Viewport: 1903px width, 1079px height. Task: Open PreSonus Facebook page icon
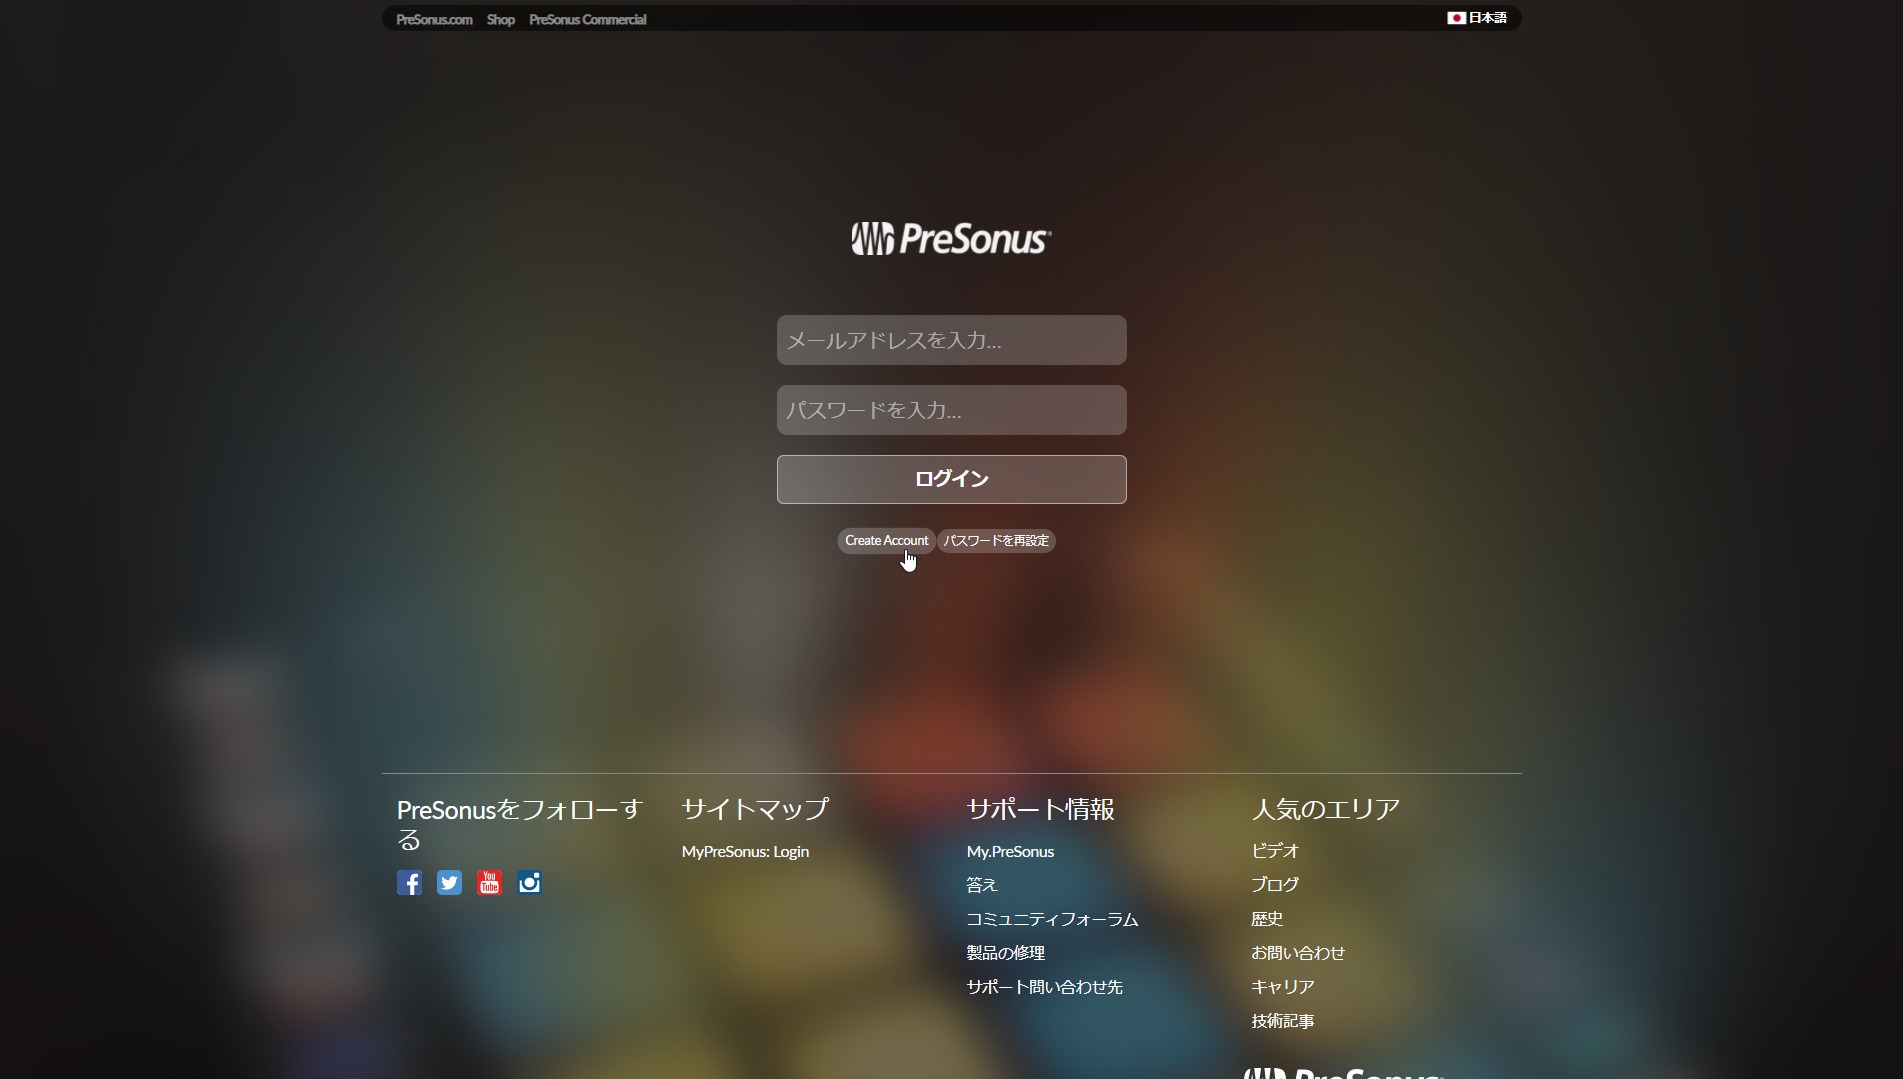[x=409, y=883]
